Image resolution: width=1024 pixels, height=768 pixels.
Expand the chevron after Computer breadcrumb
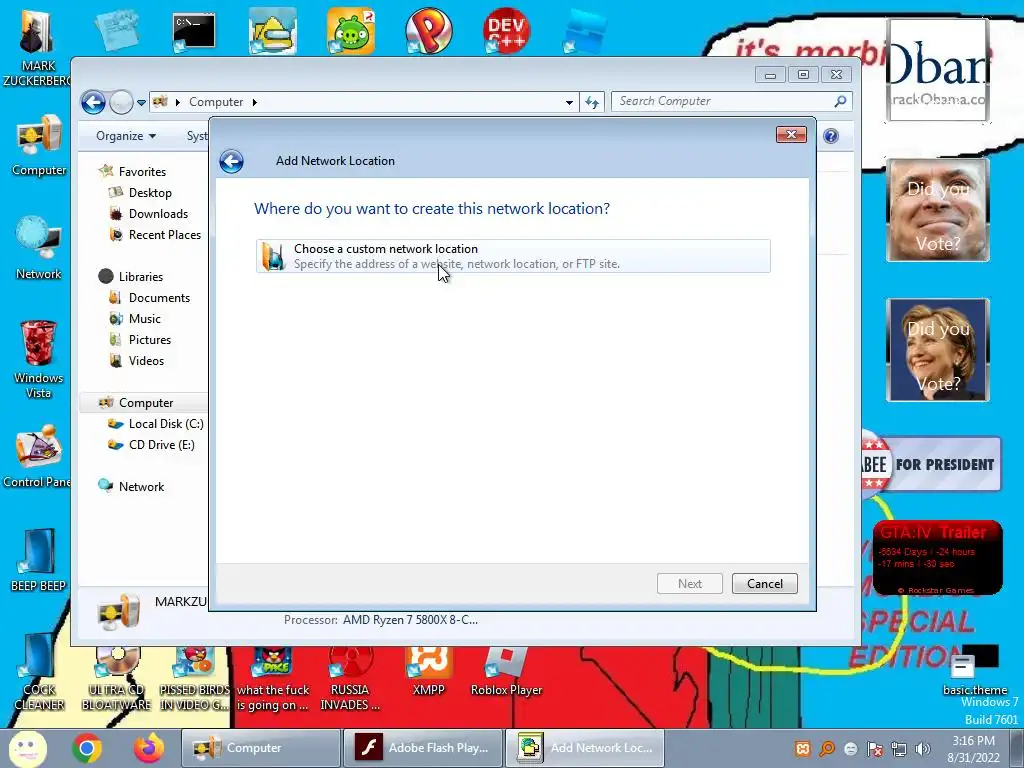coord(254,102)
